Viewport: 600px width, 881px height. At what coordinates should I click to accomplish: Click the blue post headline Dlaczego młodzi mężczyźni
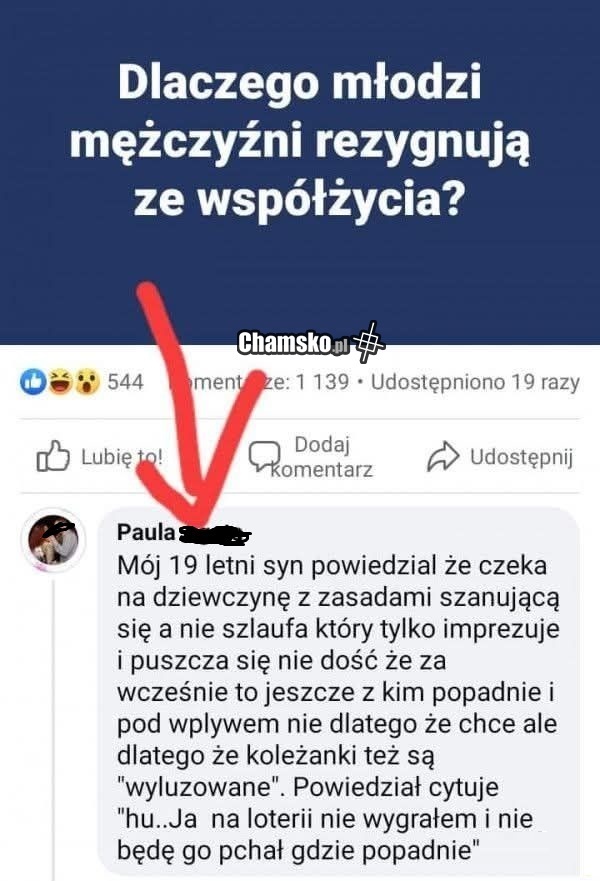[300, 141]
